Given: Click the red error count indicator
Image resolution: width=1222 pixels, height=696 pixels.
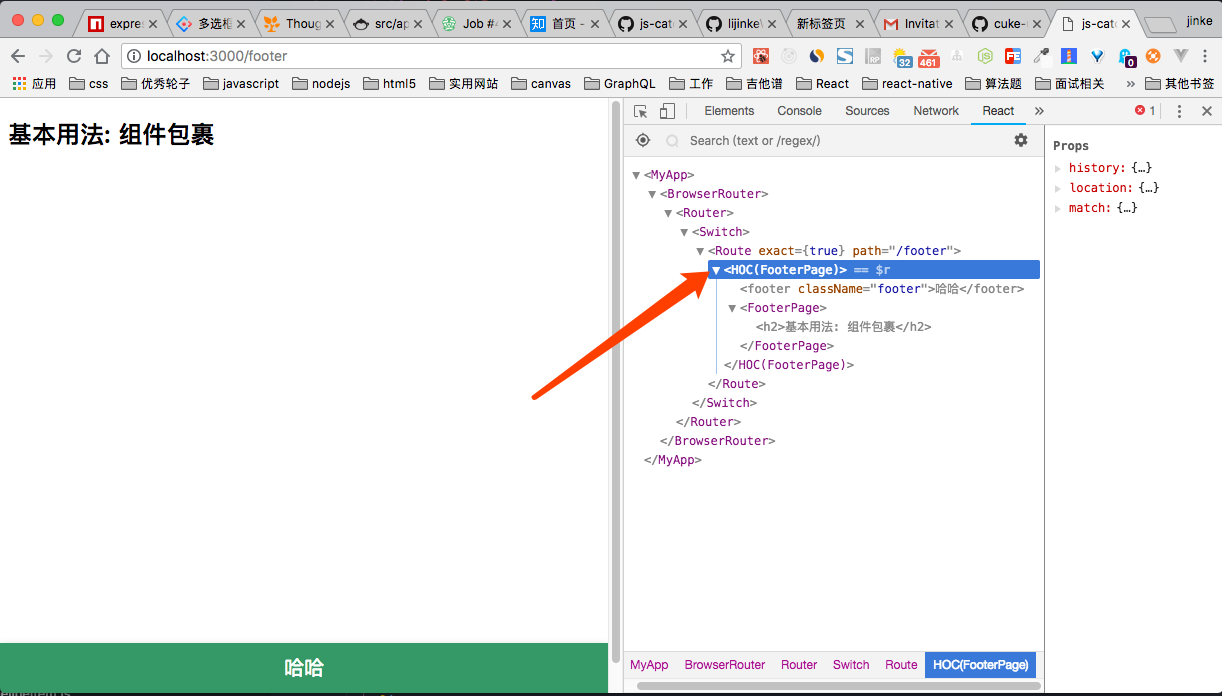Looking at the screenshot, I should click(x=1145, y=111).
